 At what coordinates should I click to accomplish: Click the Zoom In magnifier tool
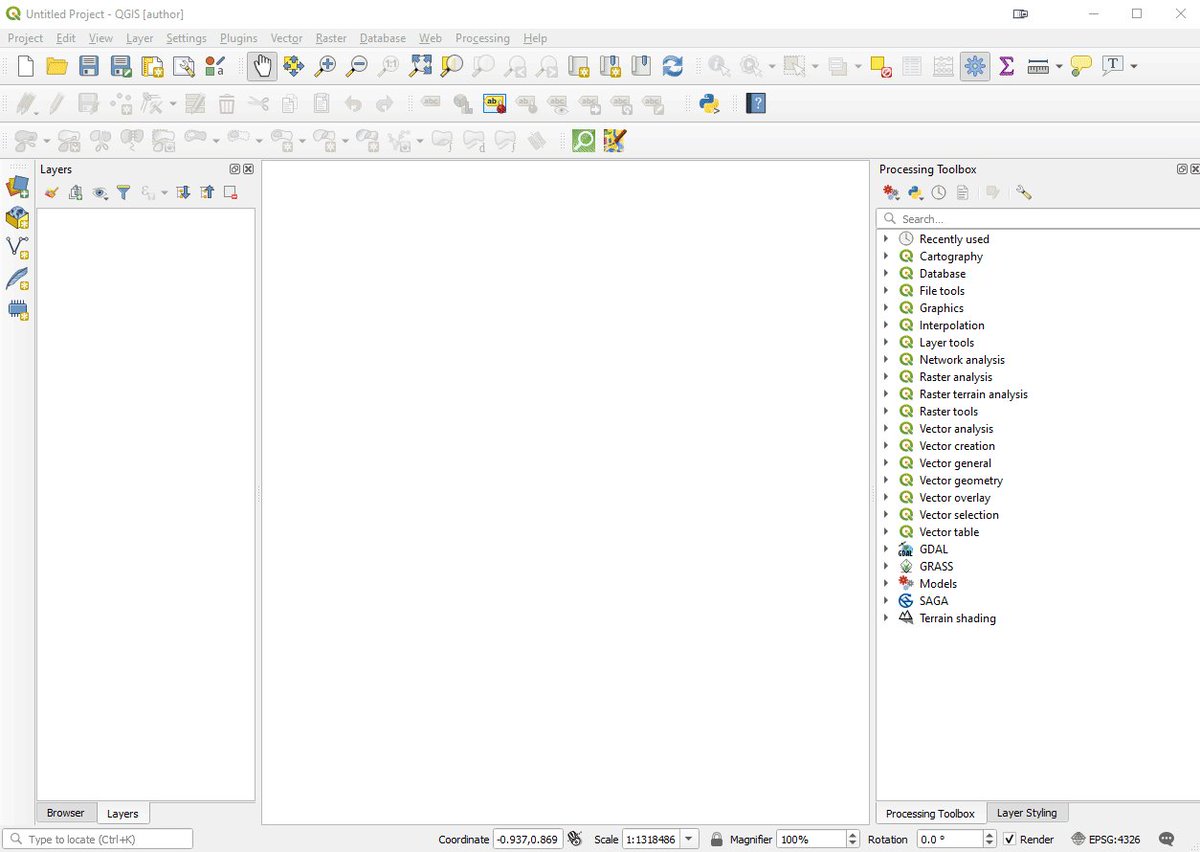click(x=325, y=66)
